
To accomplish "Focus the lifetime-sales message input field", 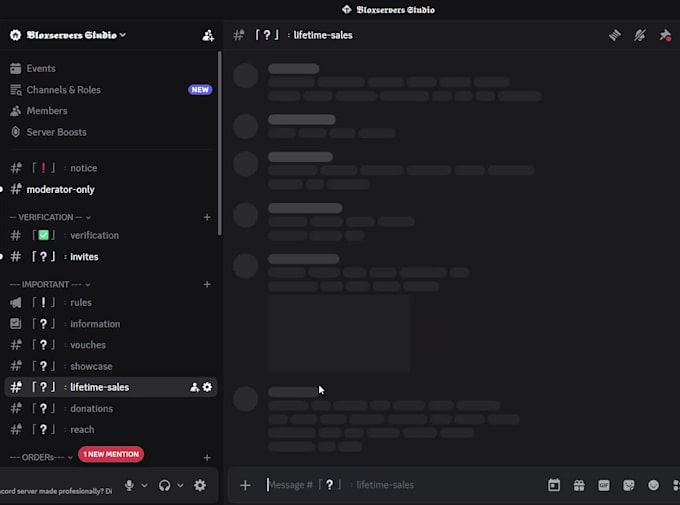I will click(x=401, y=485).
